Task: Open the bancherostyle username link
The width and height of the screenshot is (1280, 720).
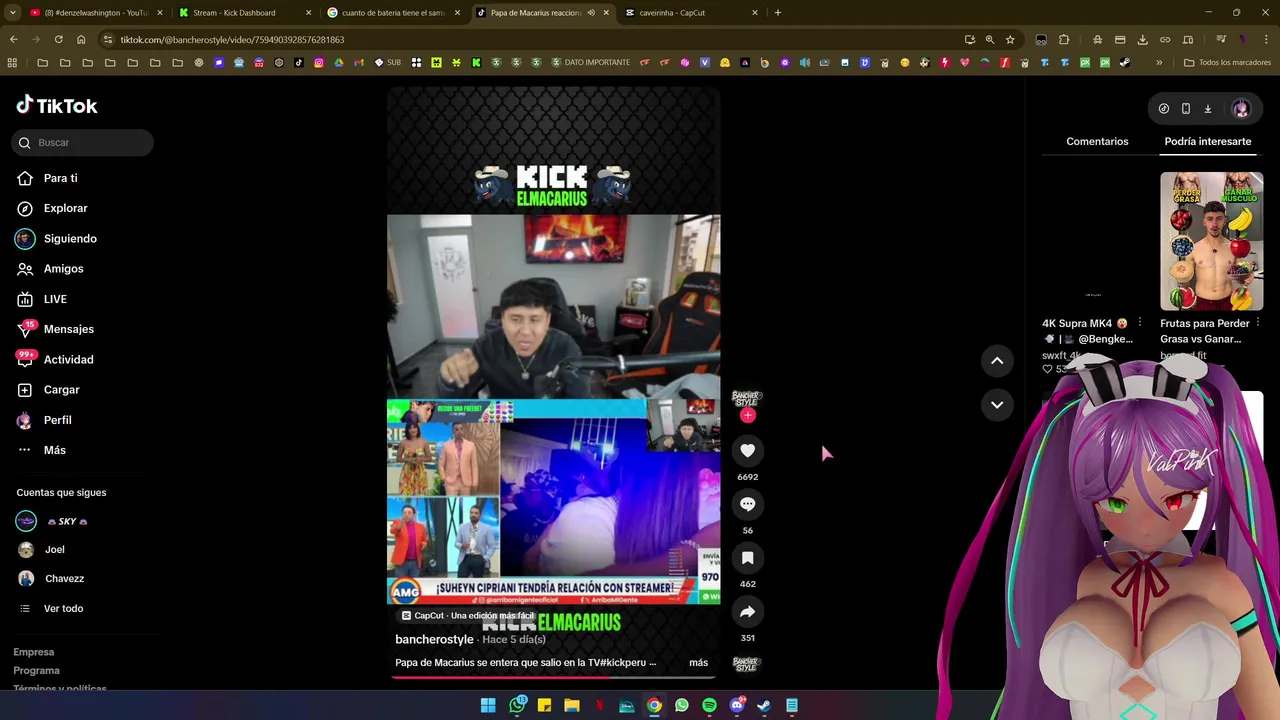Action: (x=434, y=639)
